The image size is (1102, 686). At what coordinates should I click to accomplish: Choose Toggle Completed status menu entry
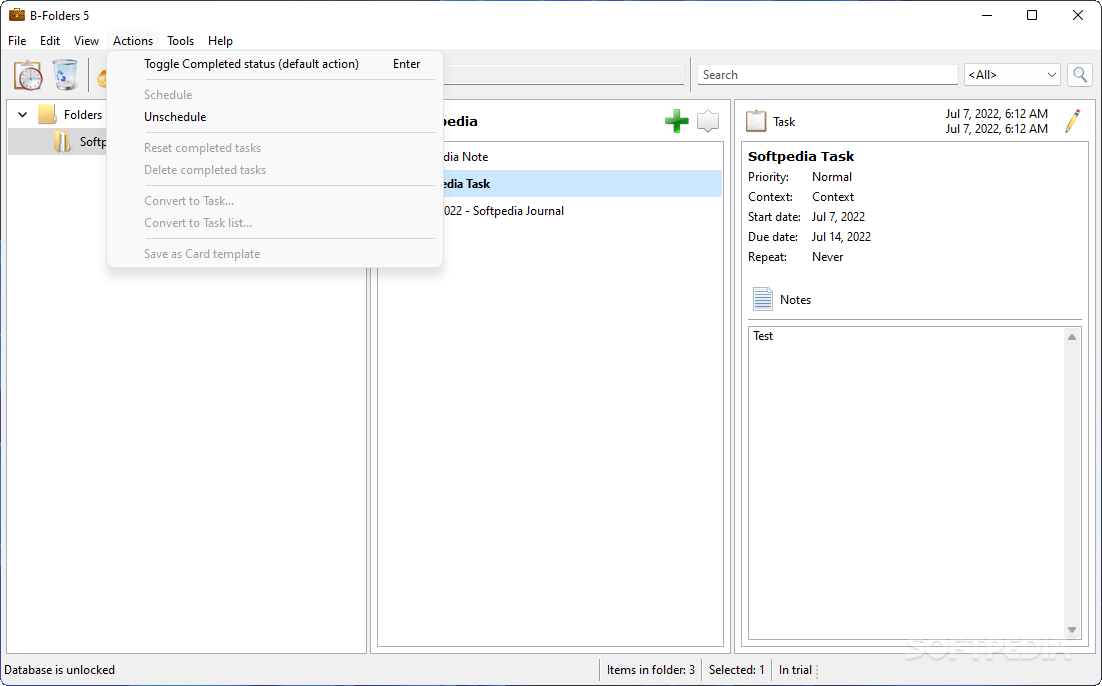tap(275, 64)
